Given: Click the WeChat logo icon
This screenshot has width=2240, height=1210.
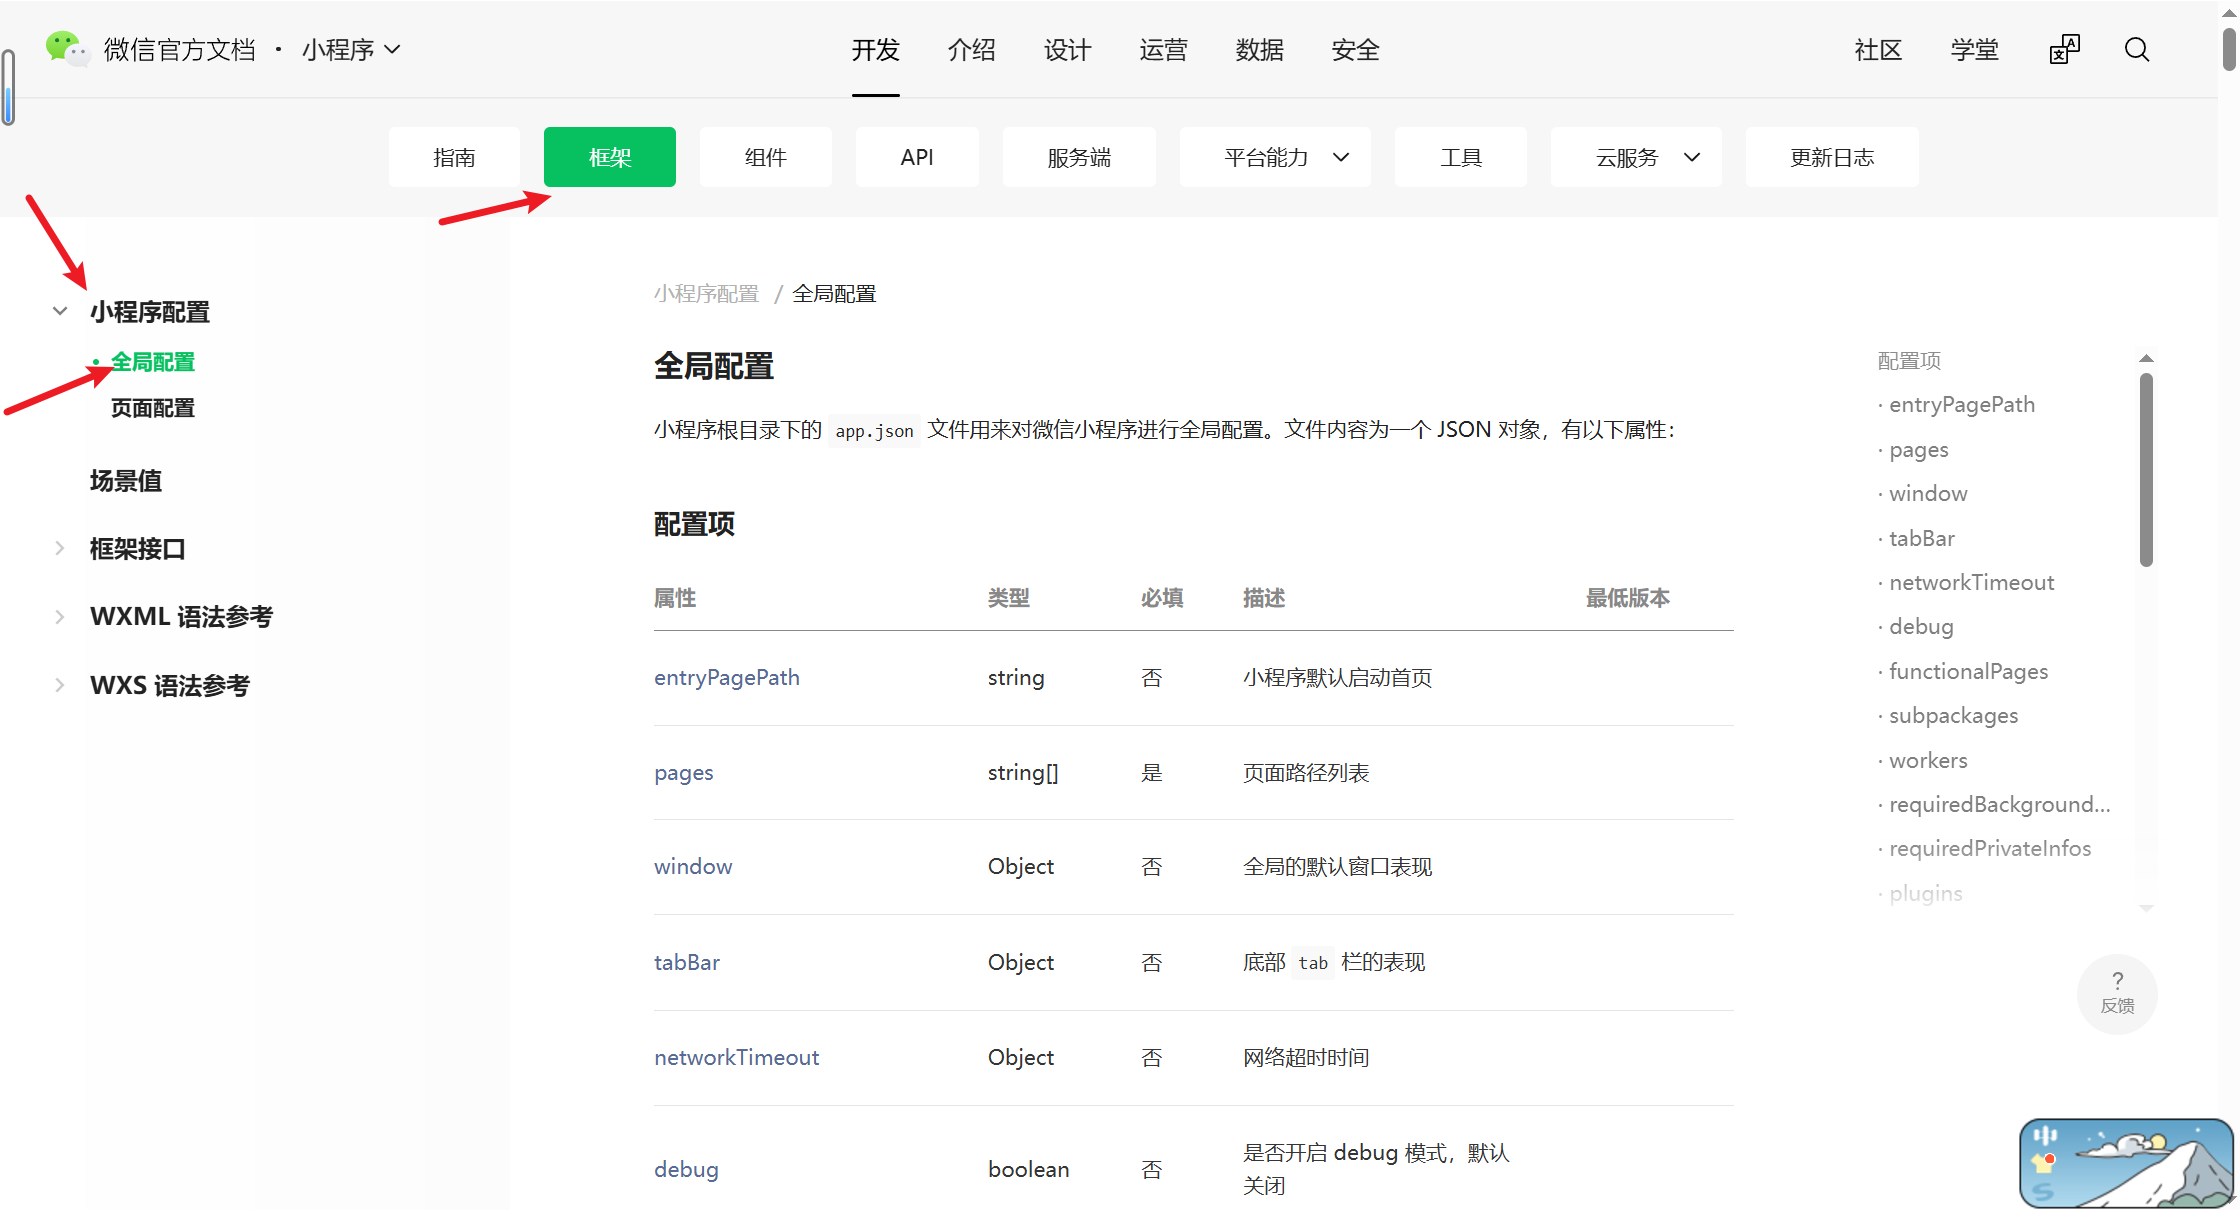Looking at the screenshot, I should (67, 48).
